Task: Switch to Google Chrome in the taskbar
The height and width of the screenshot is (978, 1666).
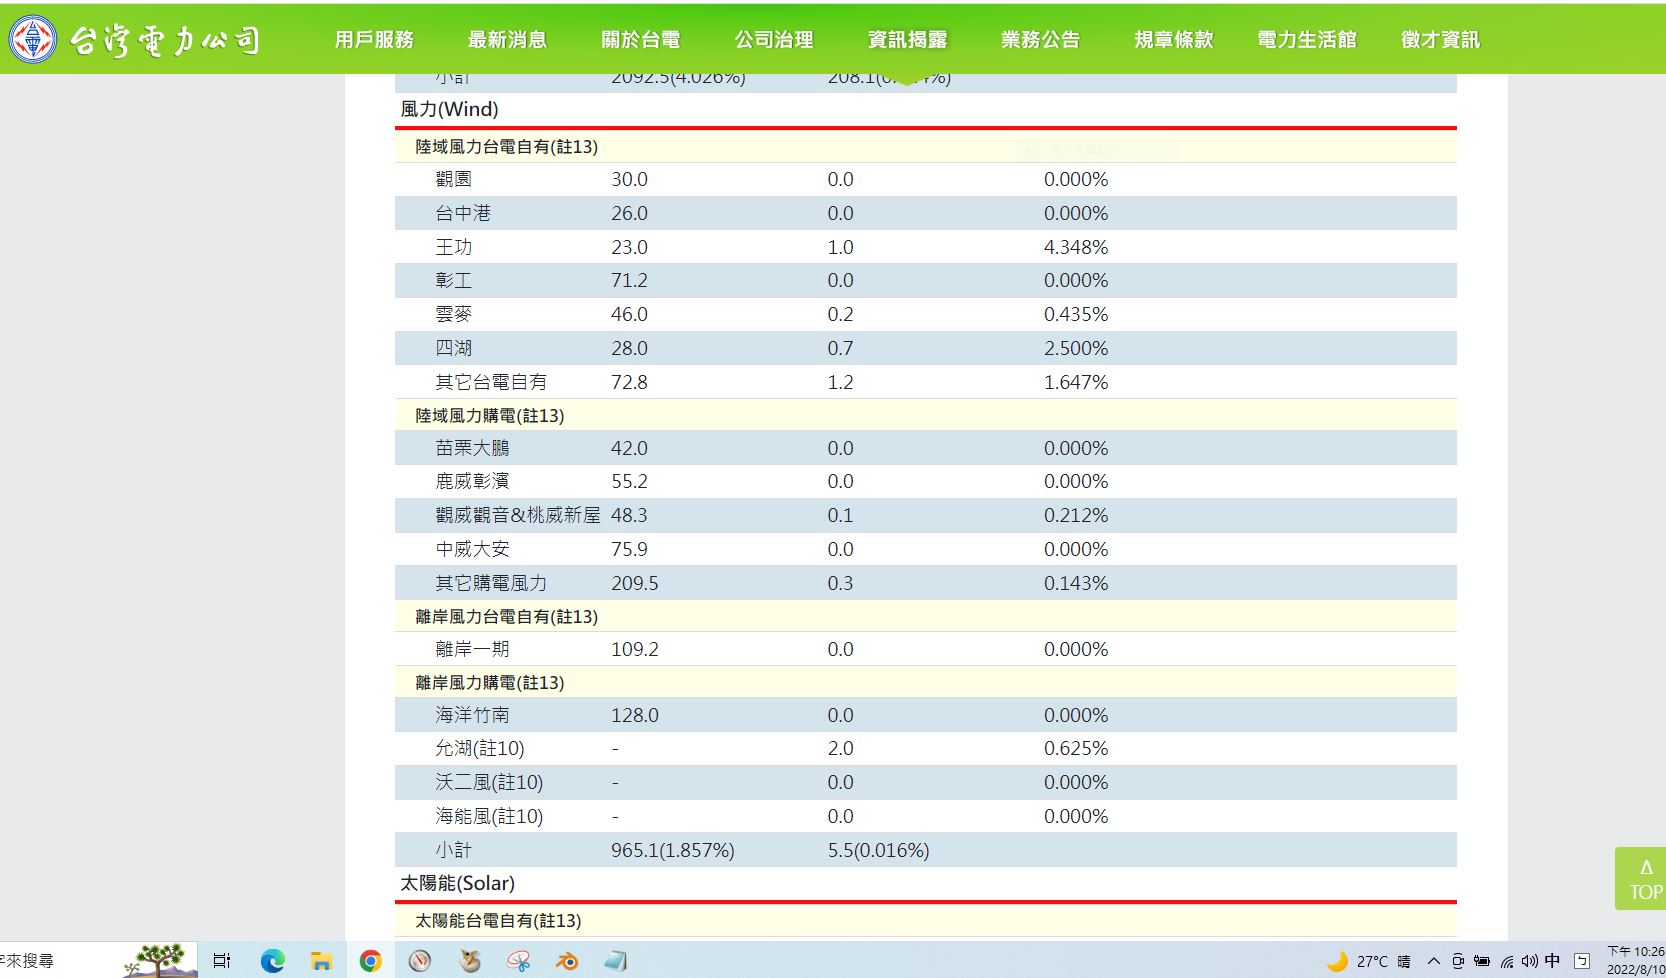Action: coord(370,961)
